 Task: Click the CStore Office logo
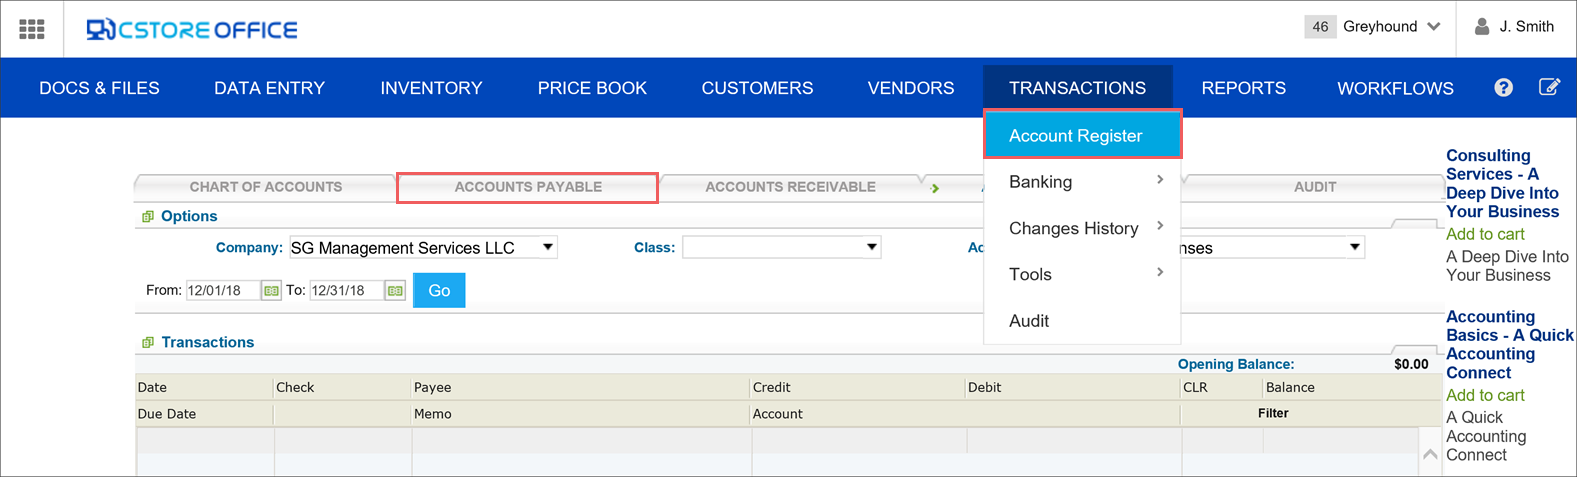[x=192, y=30]
